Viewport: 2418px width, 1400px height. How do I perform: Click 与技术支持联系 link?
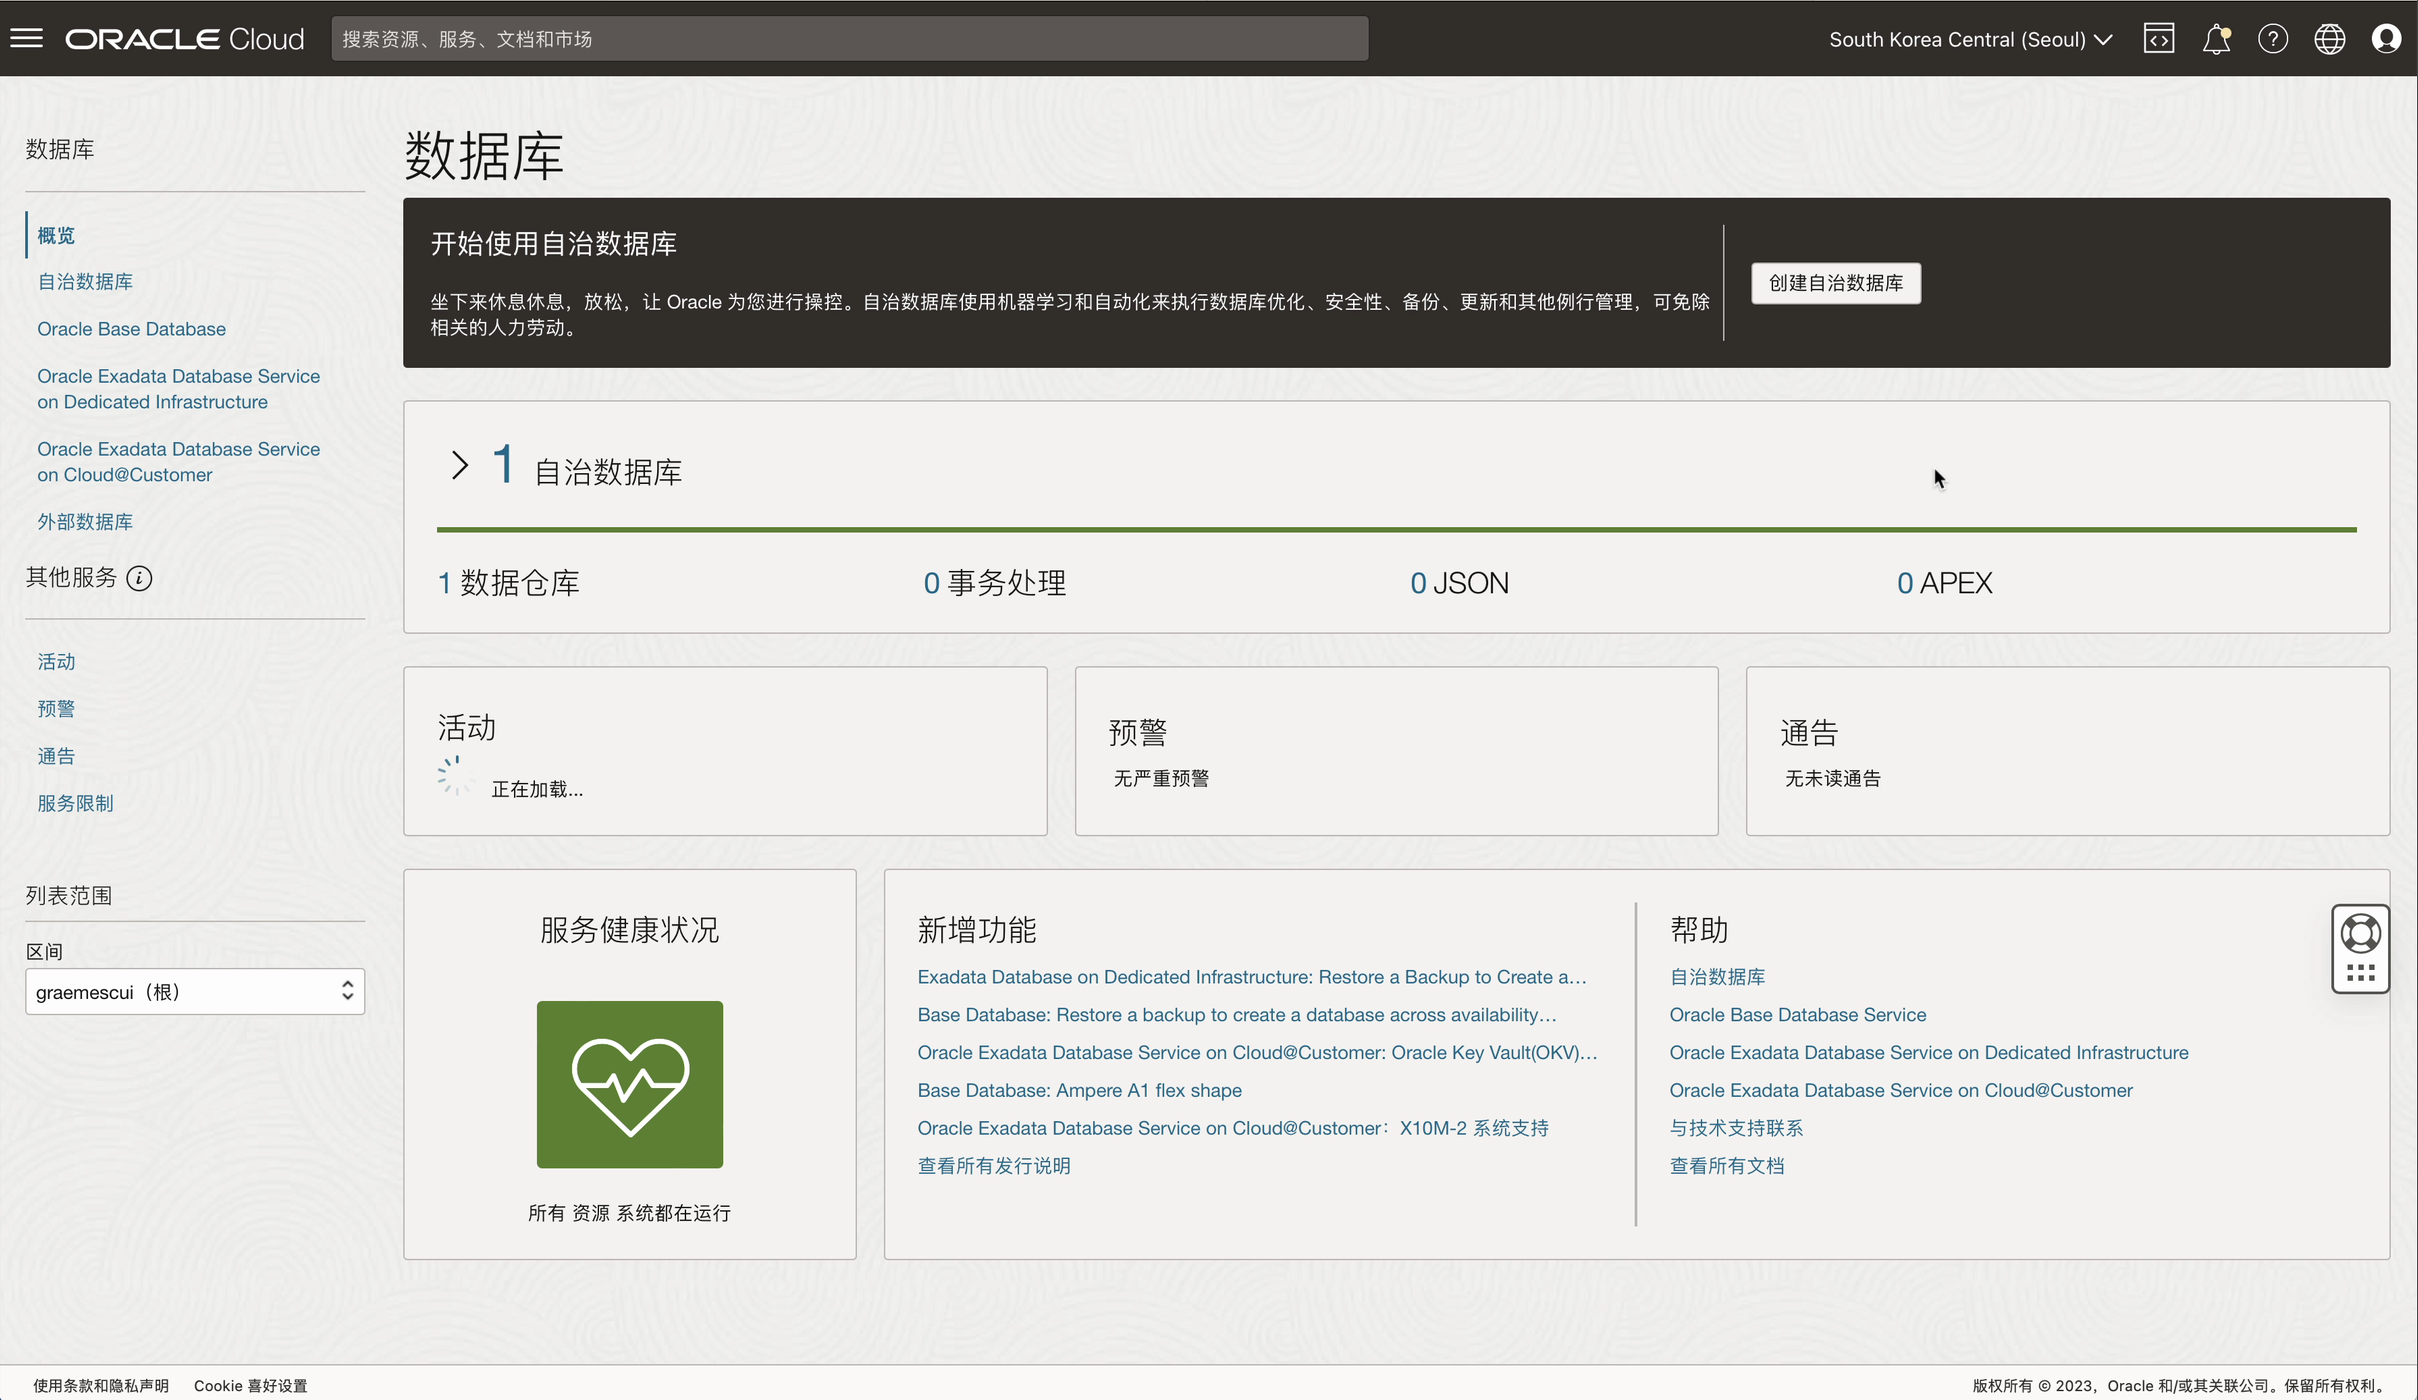[1736, 1128]
